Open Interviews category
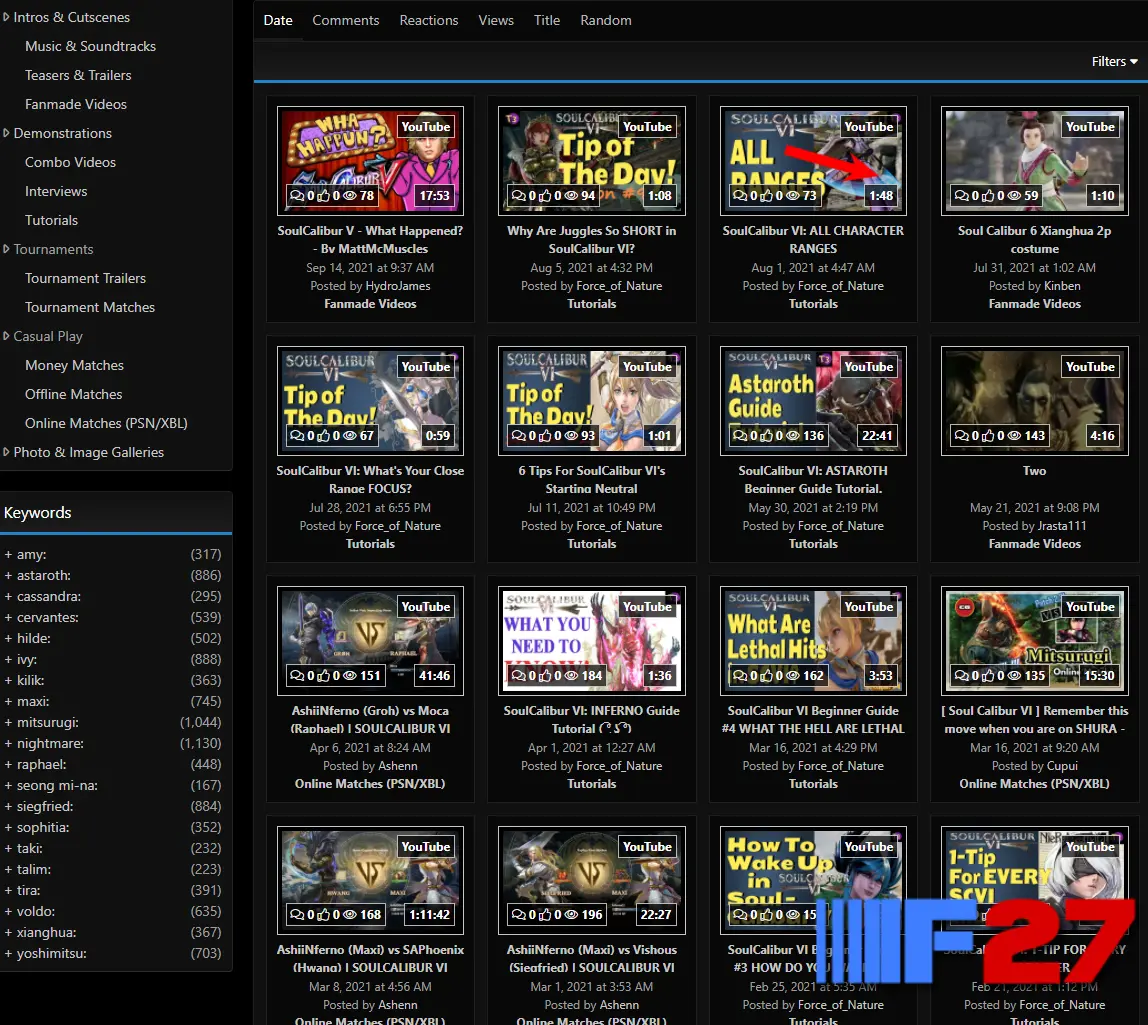This screenshot has width=1148, height=1025. [x=56, y=191]
